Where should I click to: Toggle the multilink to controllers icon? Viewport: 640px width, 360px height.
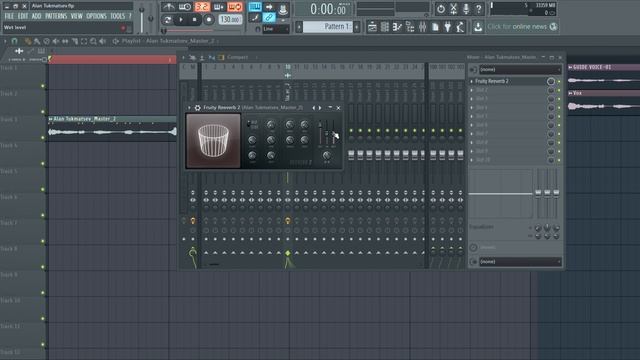(269, 18)
